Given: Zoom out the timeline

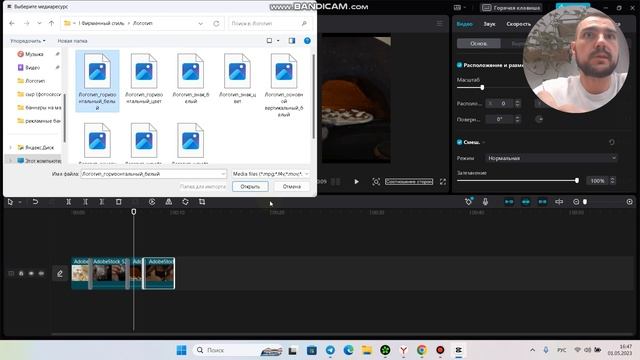Looking at the screenshot, I should click(x=576, y=202).
